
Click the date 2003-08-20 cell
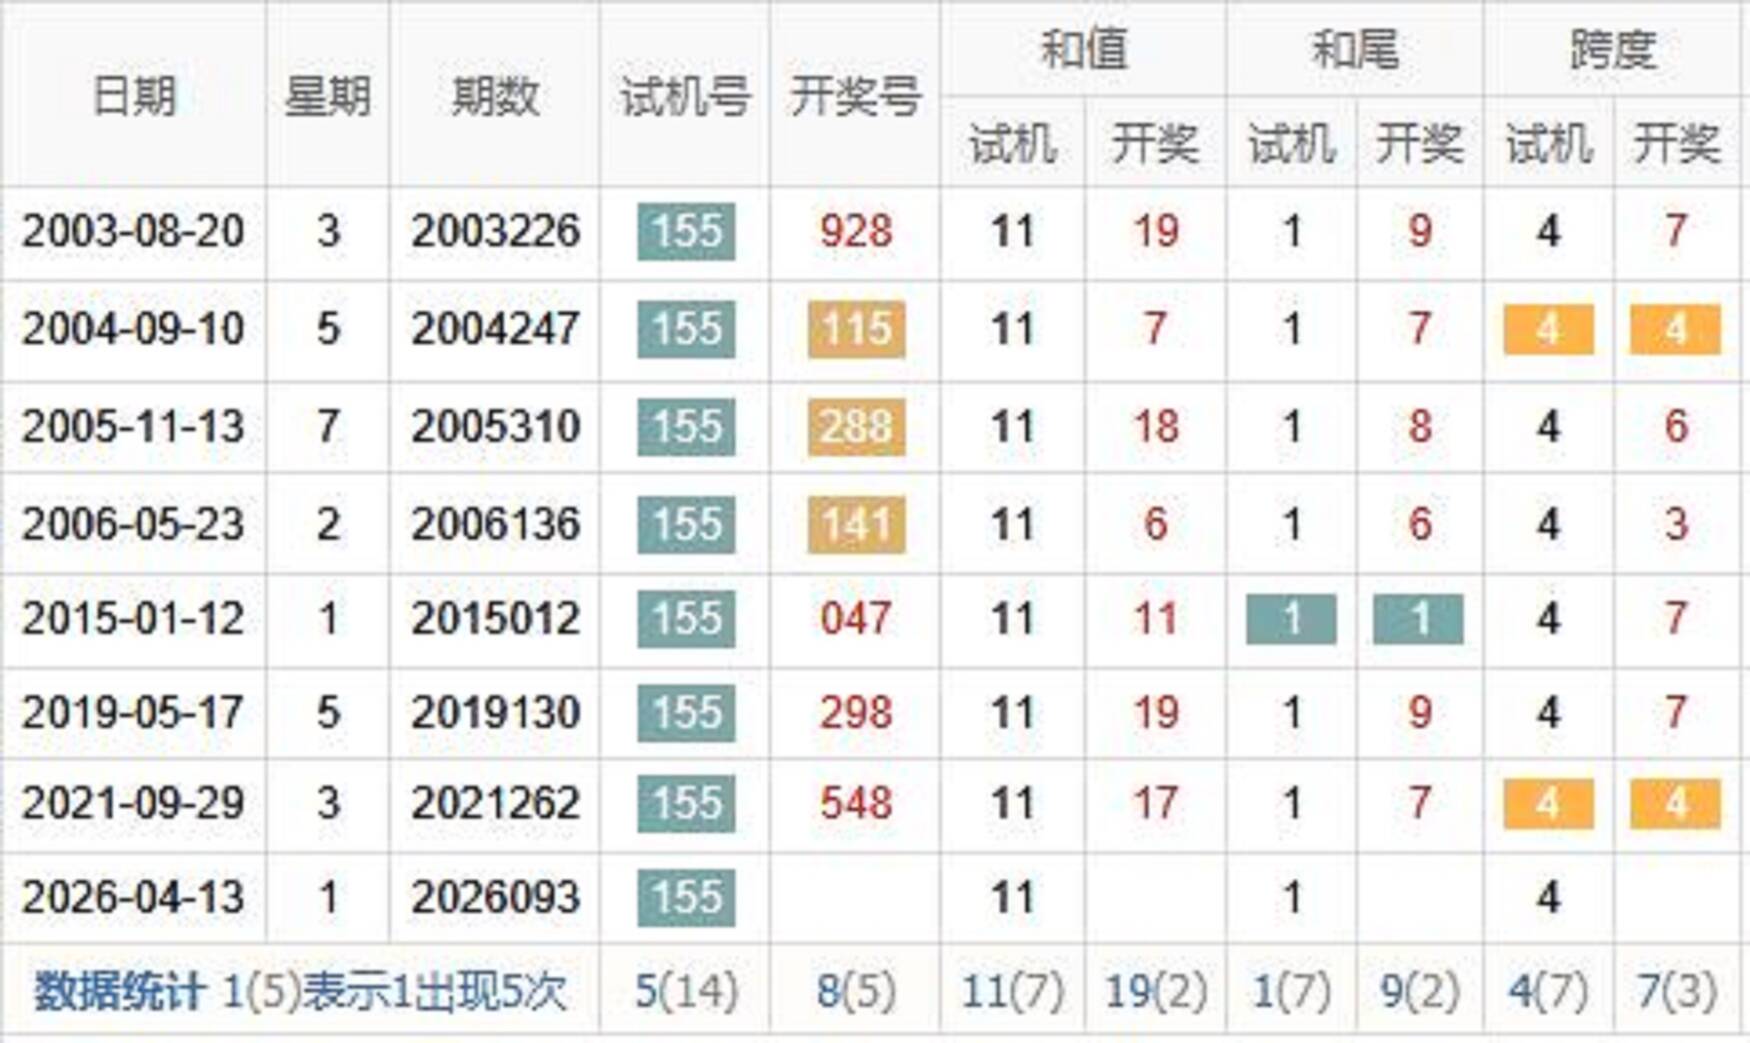click(133, 232)
